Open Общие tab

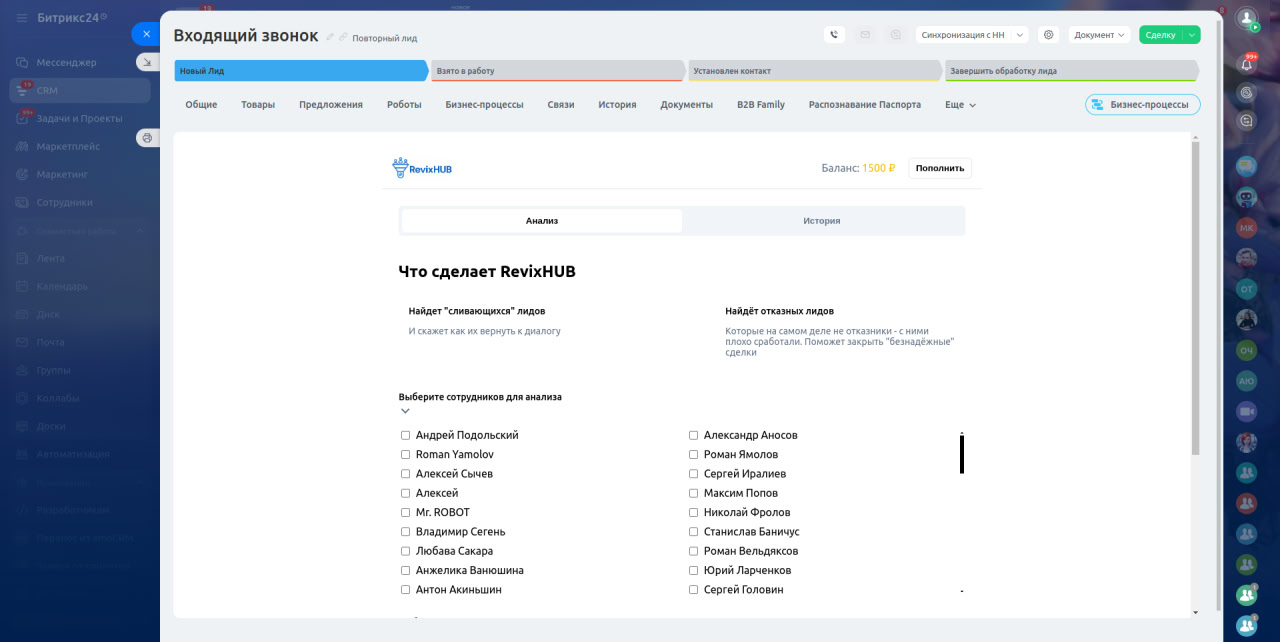point(201,104)
